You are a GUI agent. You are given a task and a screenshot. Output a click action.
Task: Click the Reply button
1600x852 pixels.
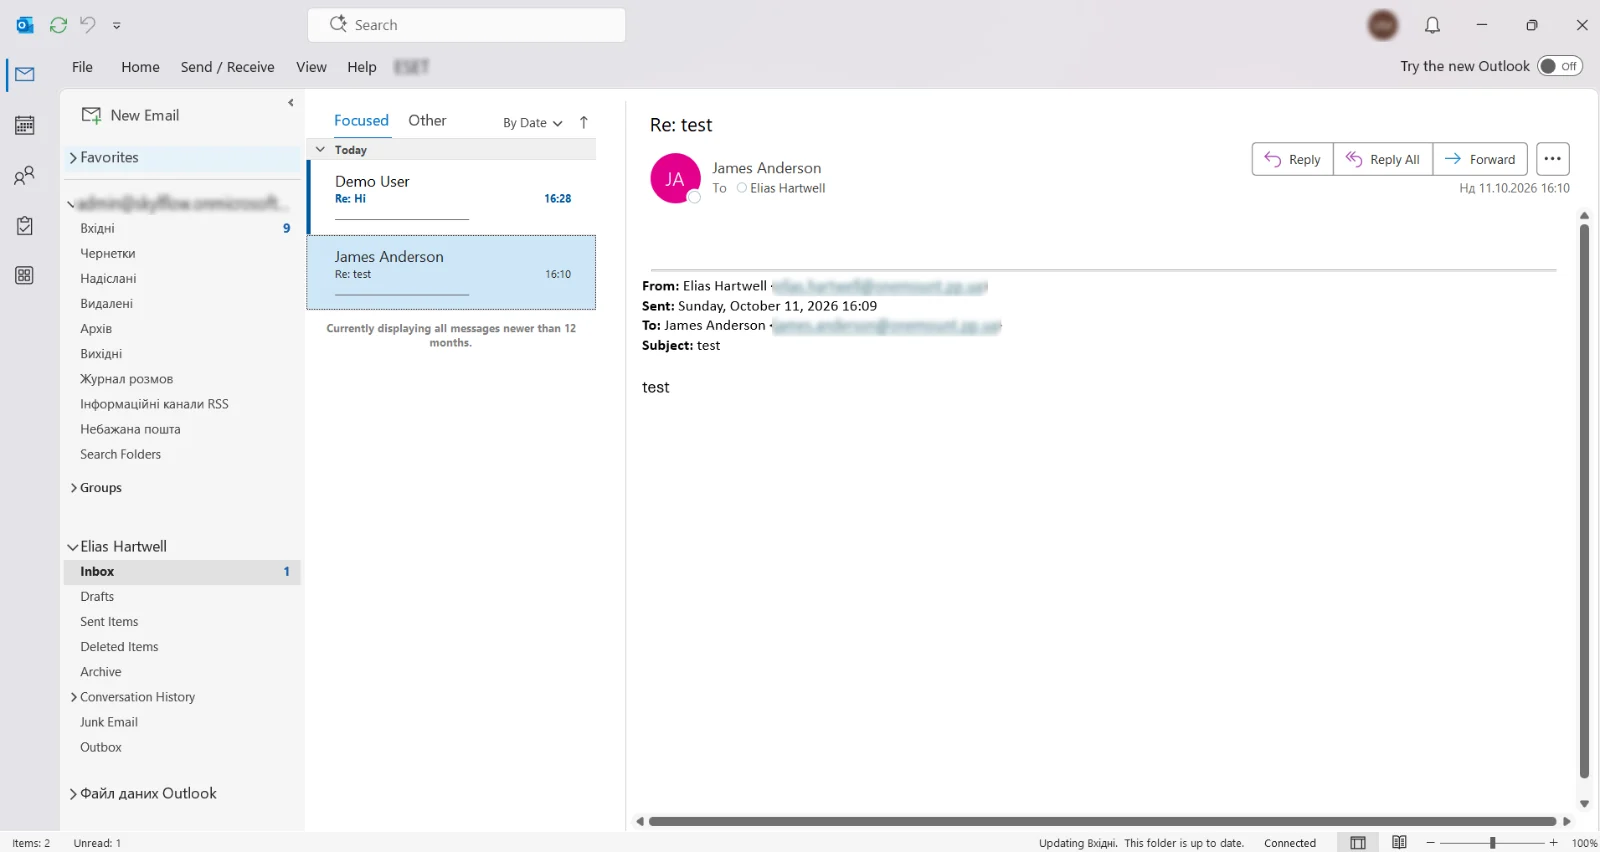(x=1292, y=159)
